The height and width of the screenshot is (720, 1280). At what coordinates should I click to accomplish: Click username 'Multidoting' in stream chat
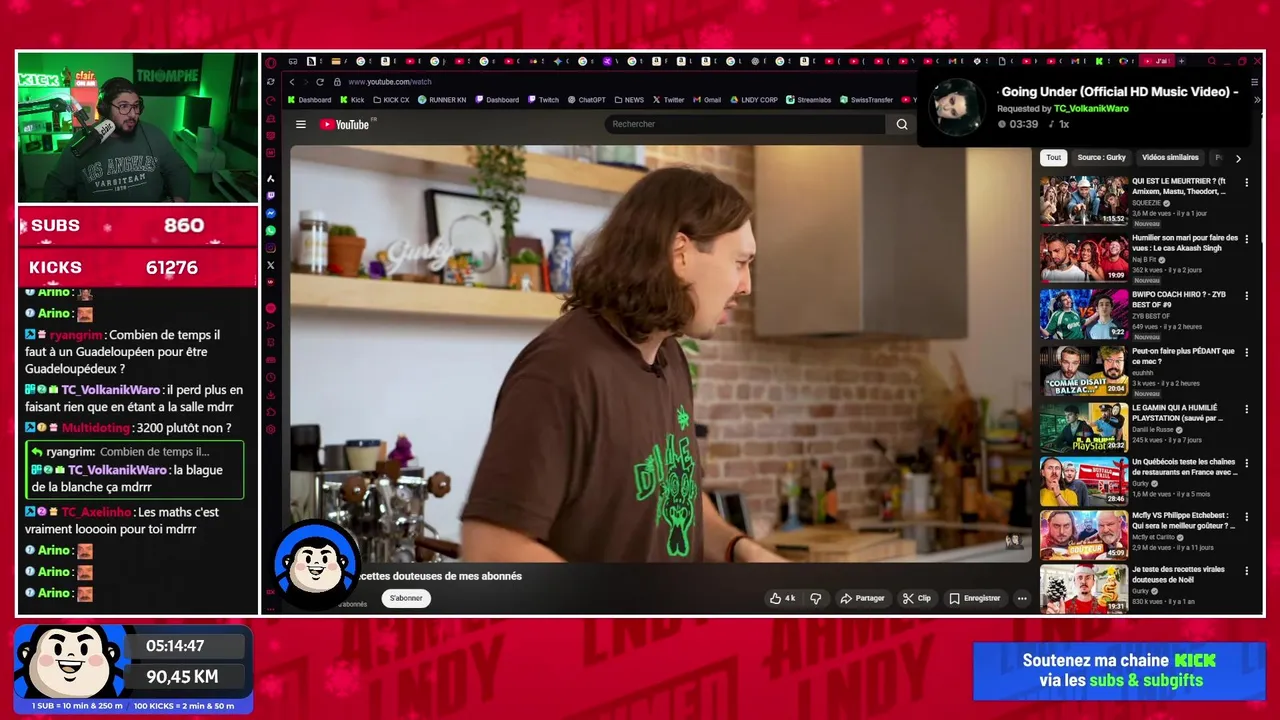coord(96,428)
